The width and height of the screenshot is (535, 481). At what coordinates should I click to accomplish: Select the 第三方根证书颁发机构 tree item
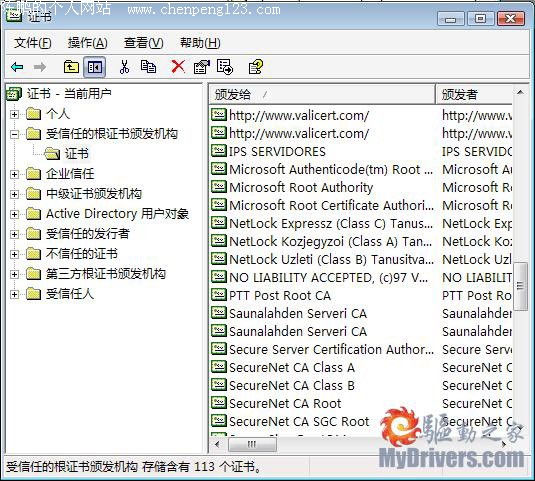tap(106, 274)
